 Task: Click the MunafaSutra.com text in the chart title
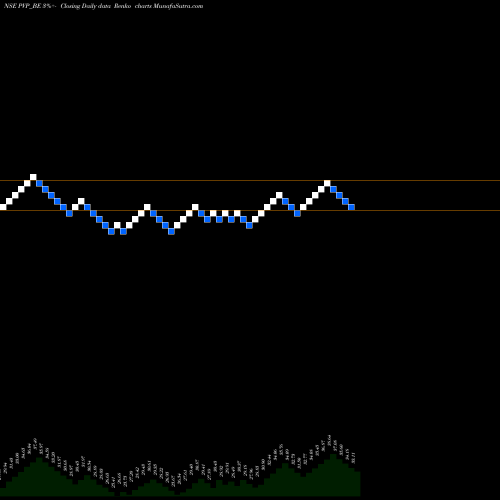(178, 6)
